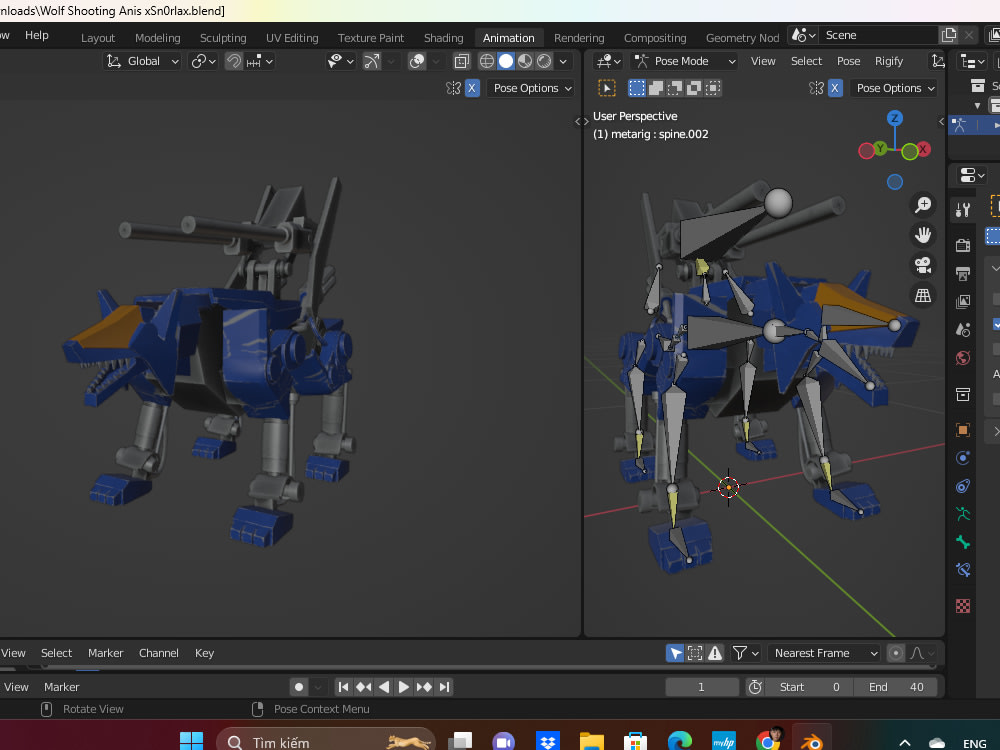Open dope sheet filter dropdown
This screenshot has width=1000, height=750.
click(746, 652)
